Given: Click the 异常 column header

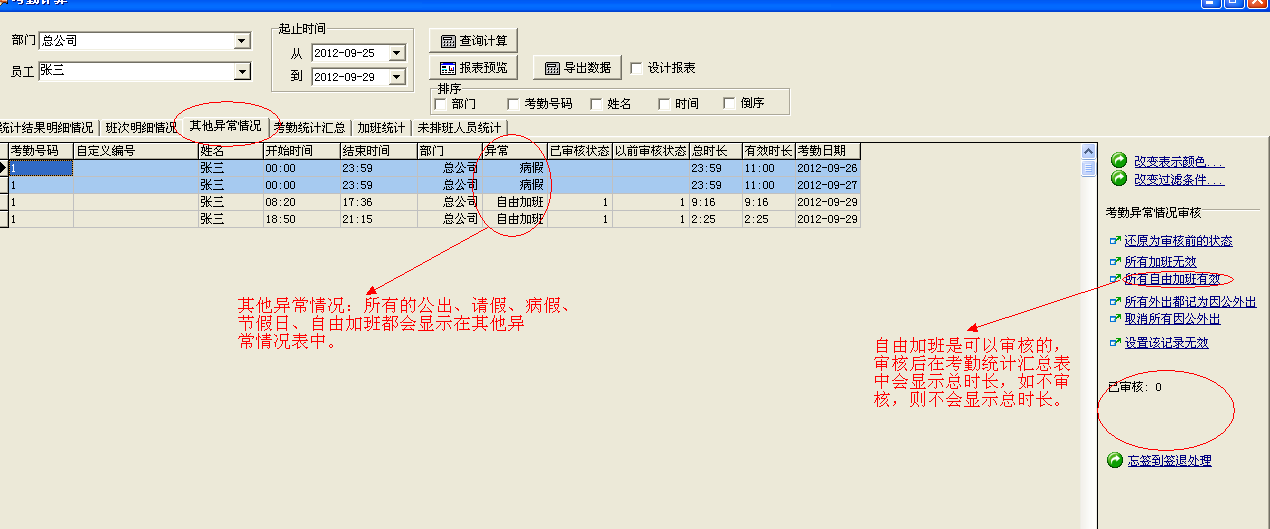Looking at the screenshot, I should point(514,151).
